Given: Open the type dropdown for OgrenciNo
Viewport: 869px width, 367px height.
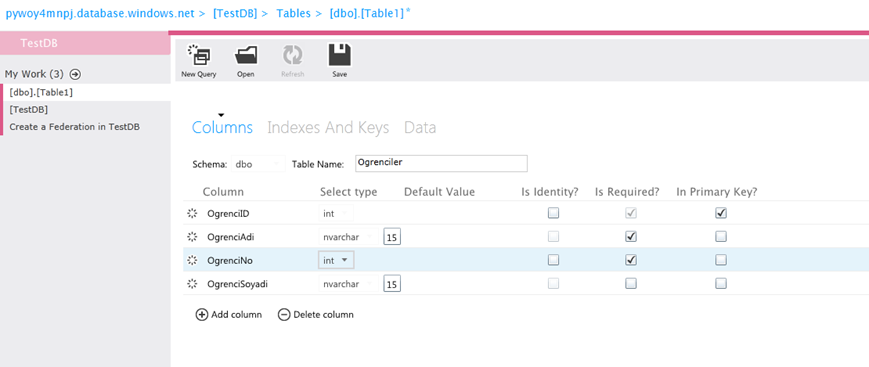Looking at the screenshot, I should coord(336,260).
